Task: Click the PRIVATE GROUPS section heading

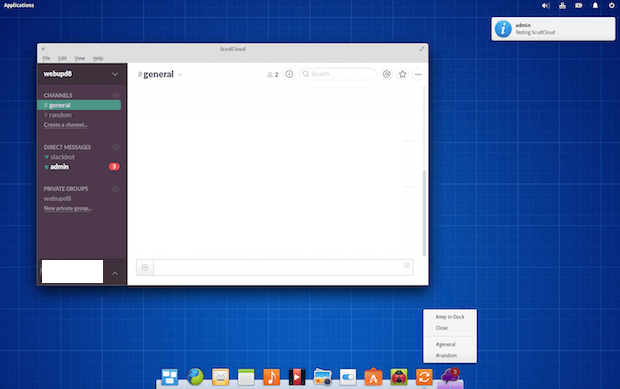Action: click(66, 189)
